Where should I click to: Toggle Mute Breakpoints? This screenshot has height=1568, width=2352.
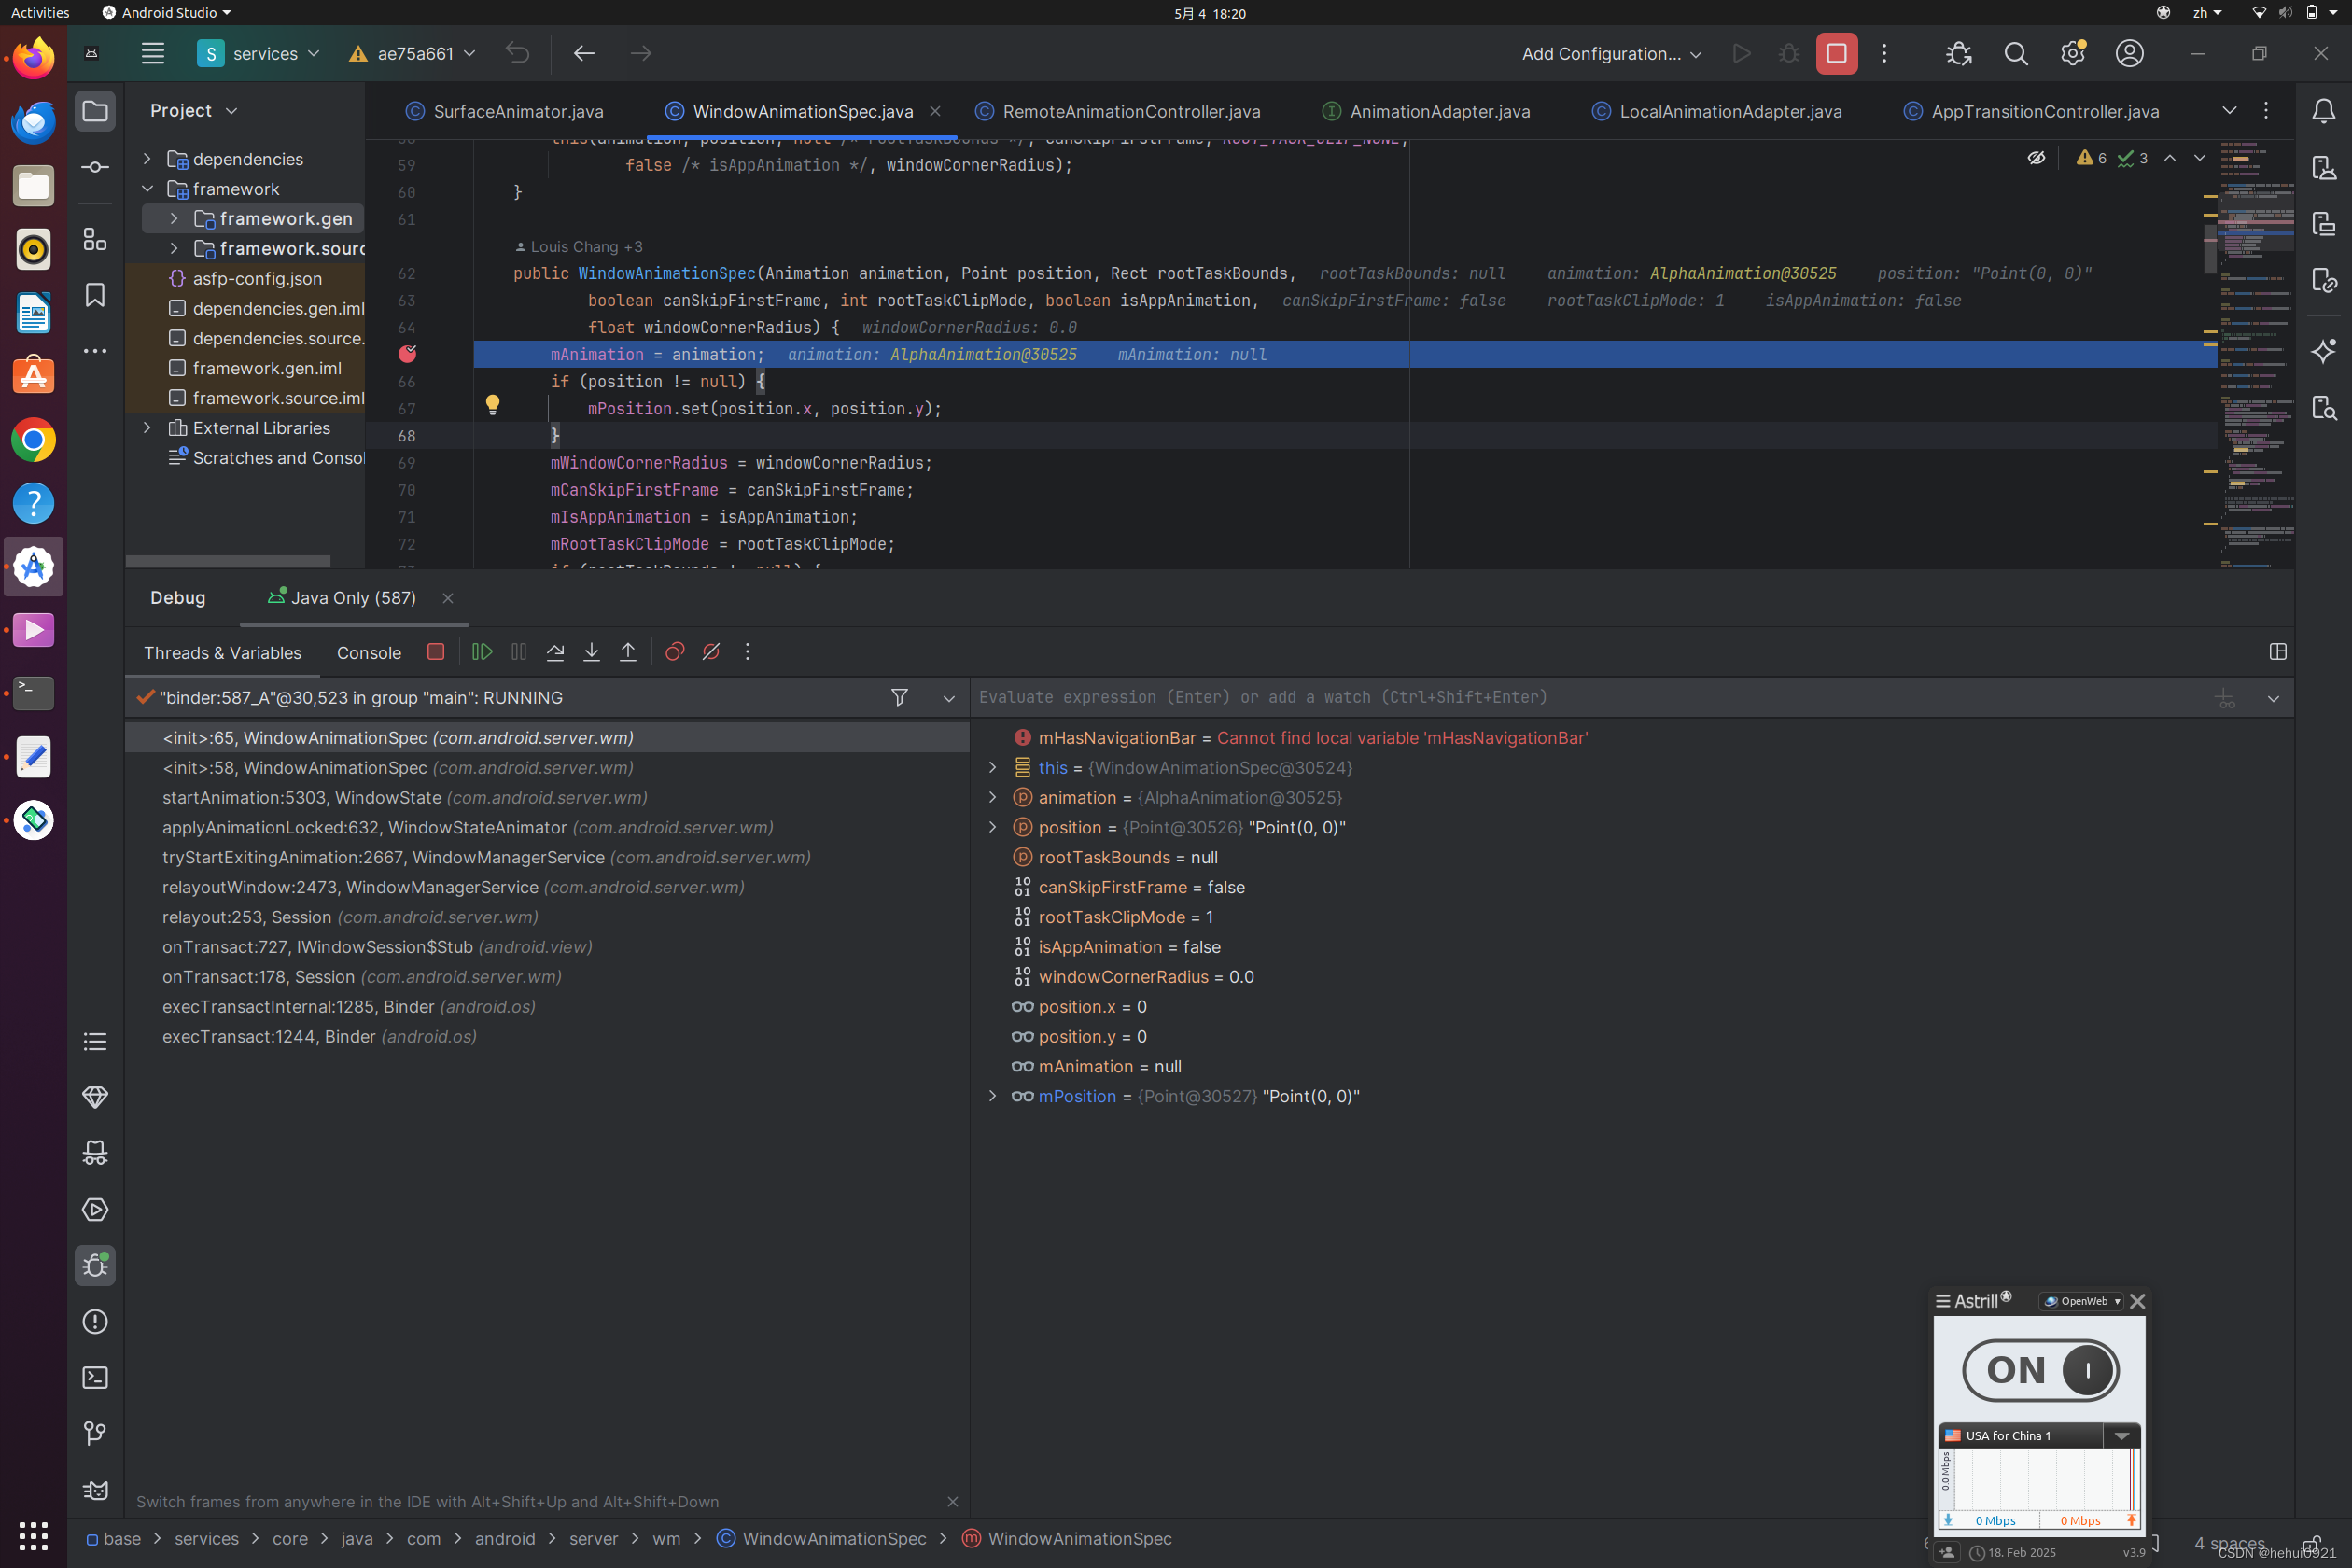(711, 652)
